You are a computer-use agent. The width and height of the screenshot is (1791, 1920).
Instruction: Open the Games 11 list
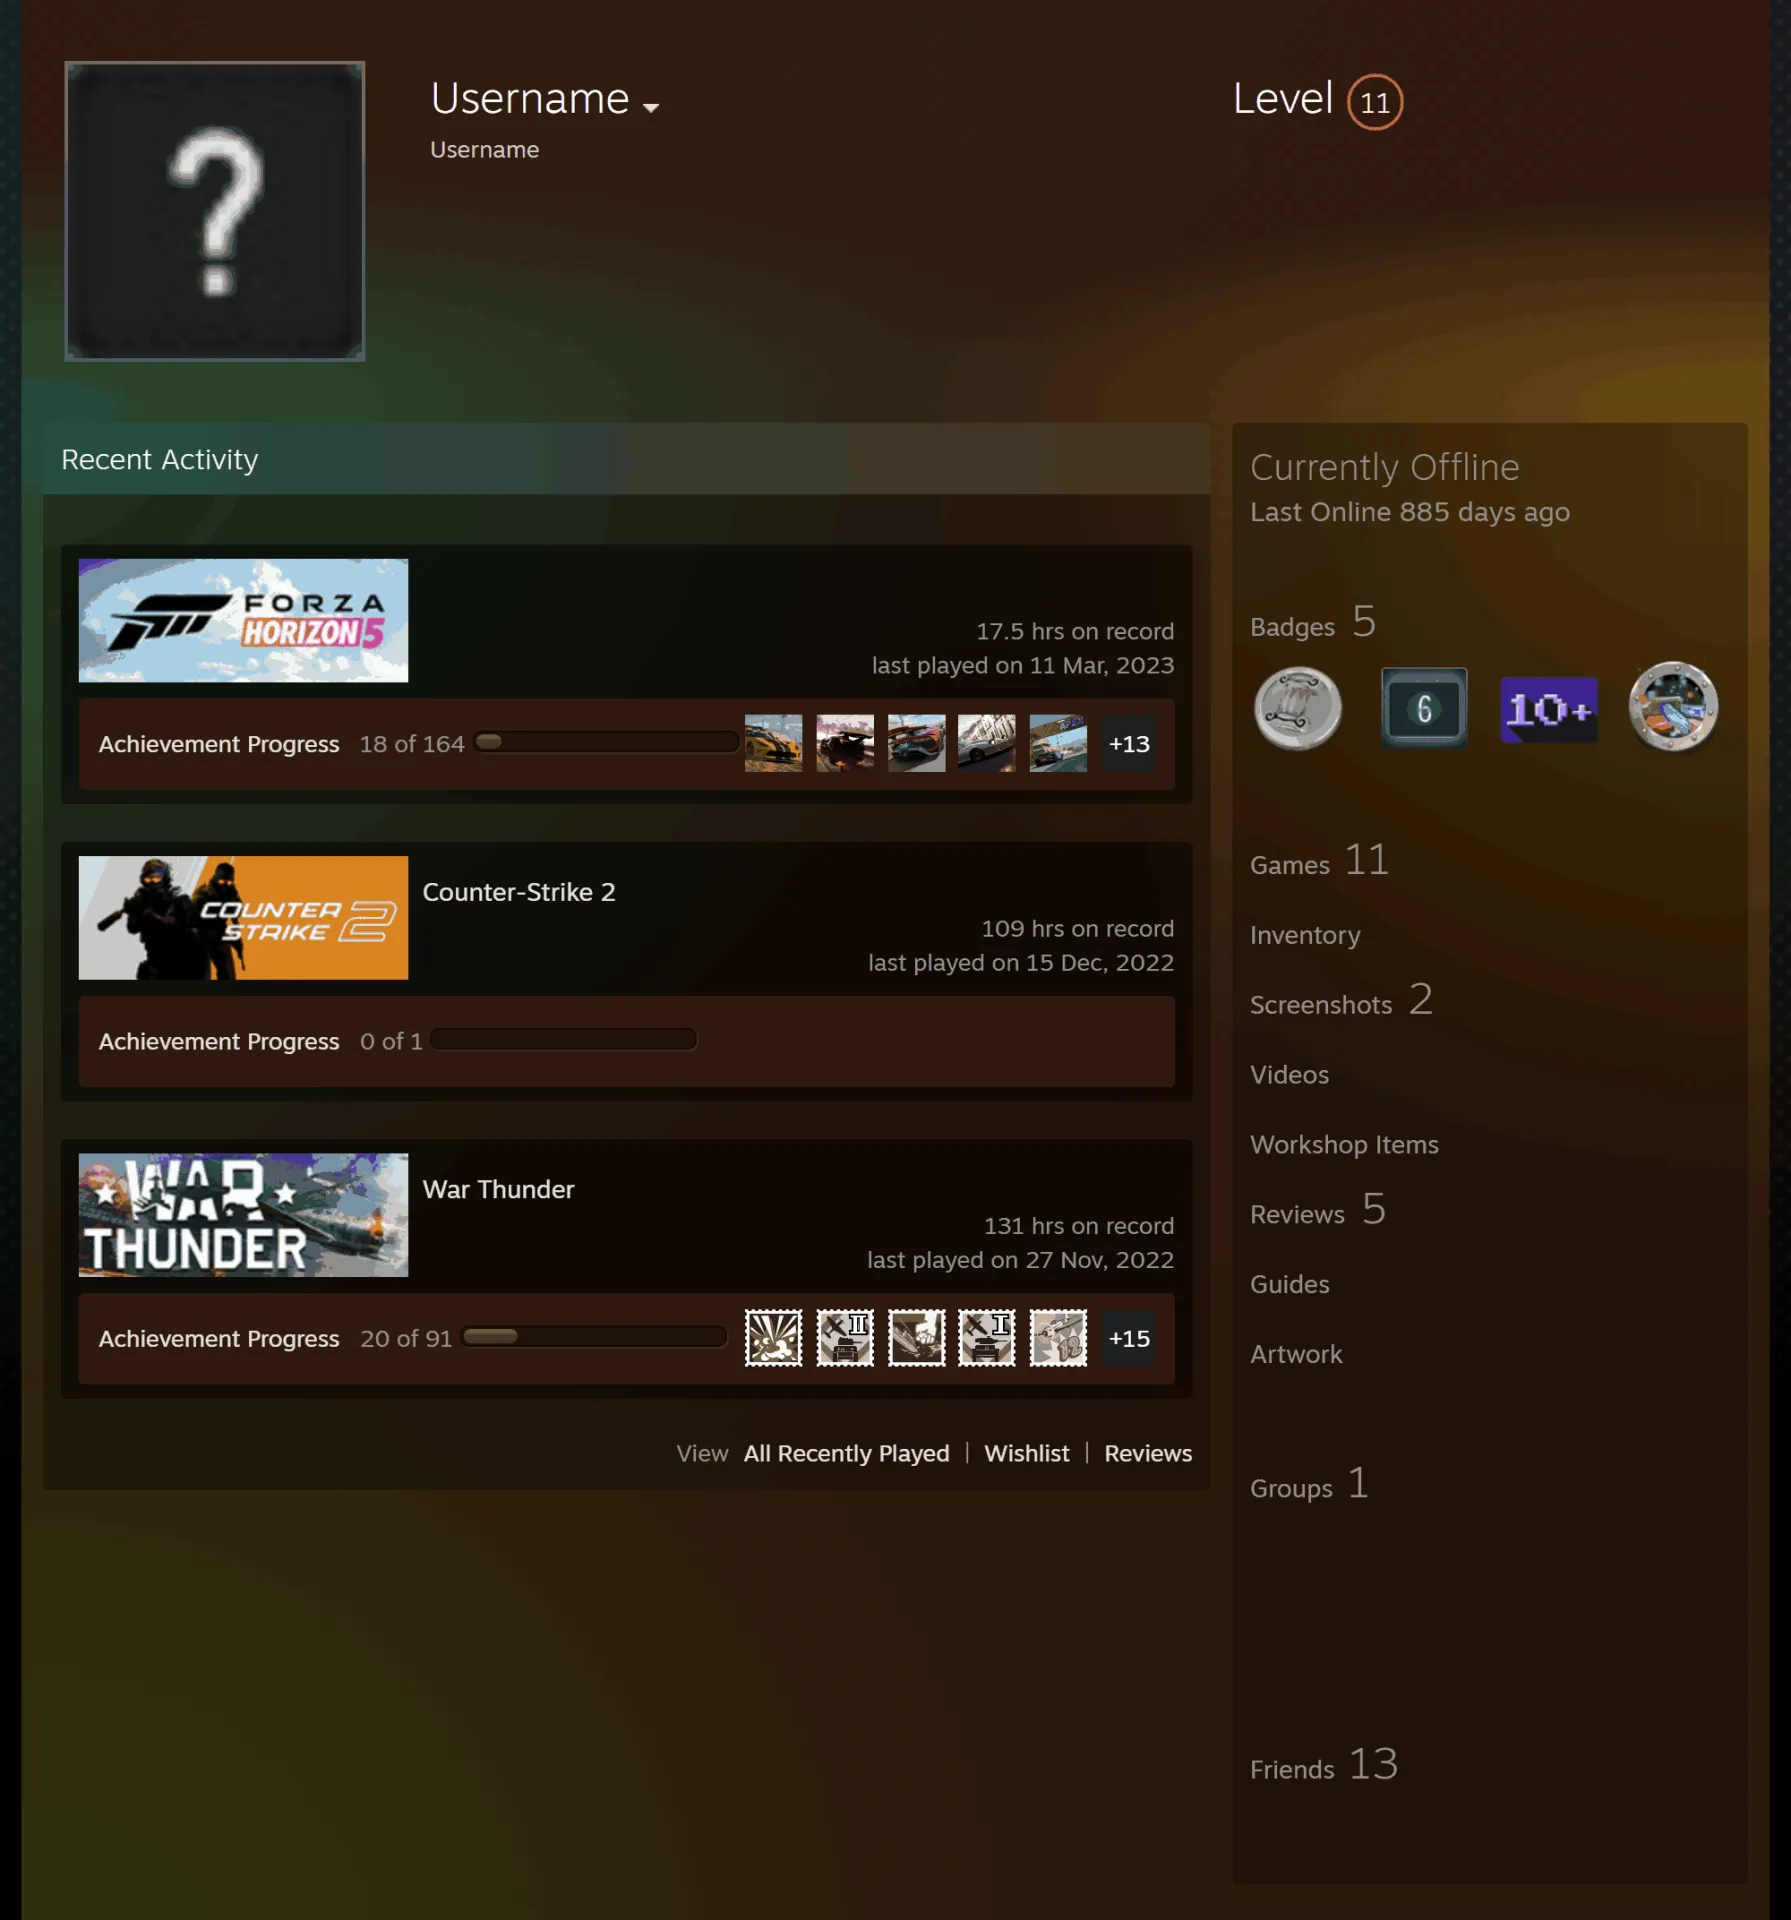(x=1319, y=862)
